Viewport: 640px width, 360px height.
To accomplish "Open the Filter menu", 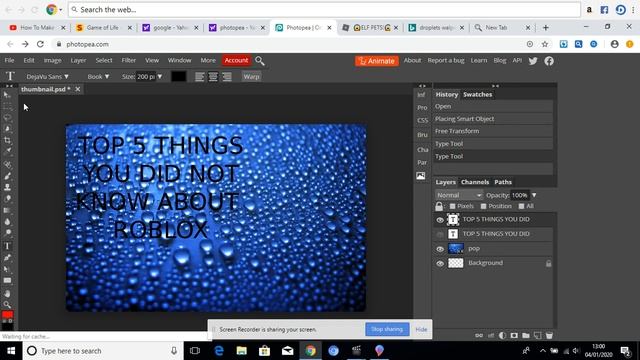I will click(129, 60).
